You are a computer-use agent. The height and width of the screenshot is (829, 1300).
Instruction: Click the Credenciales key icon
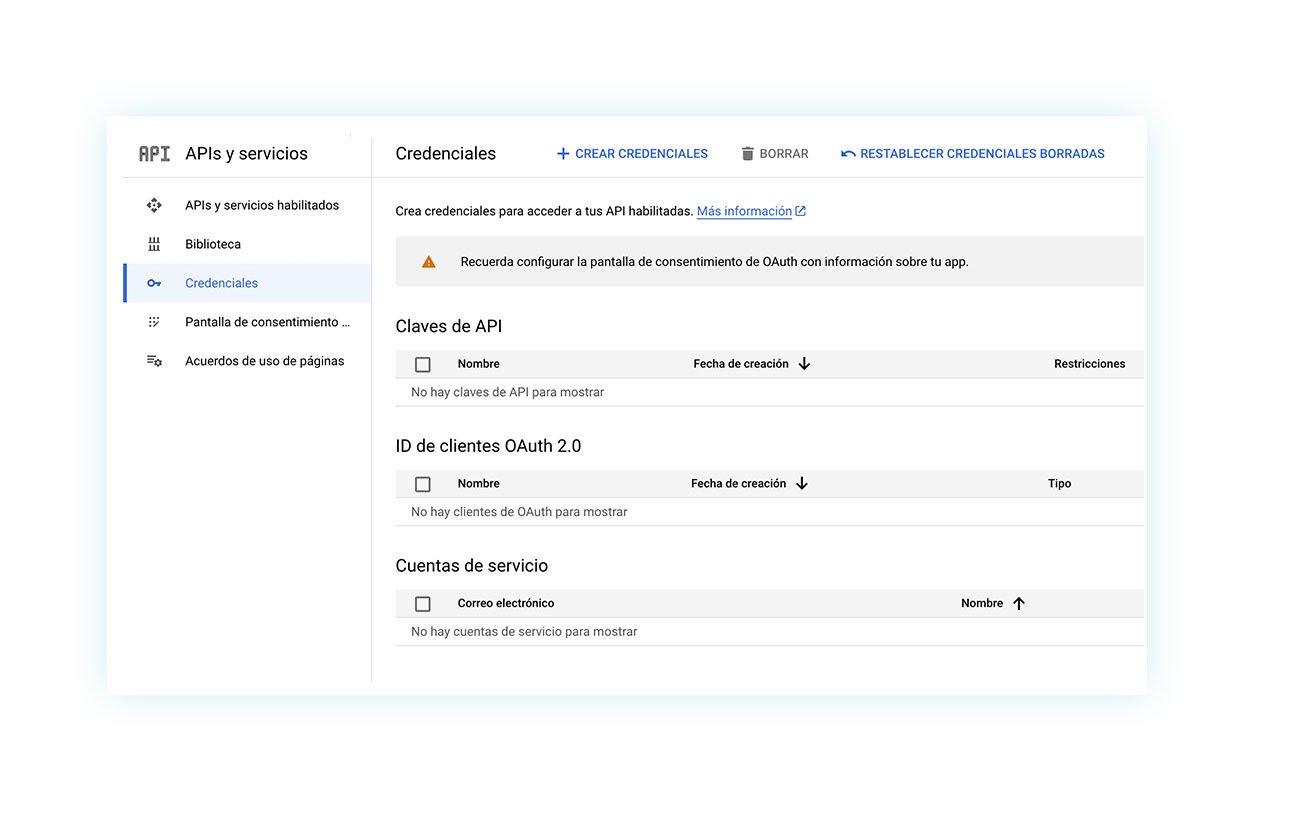pos(154,283)
